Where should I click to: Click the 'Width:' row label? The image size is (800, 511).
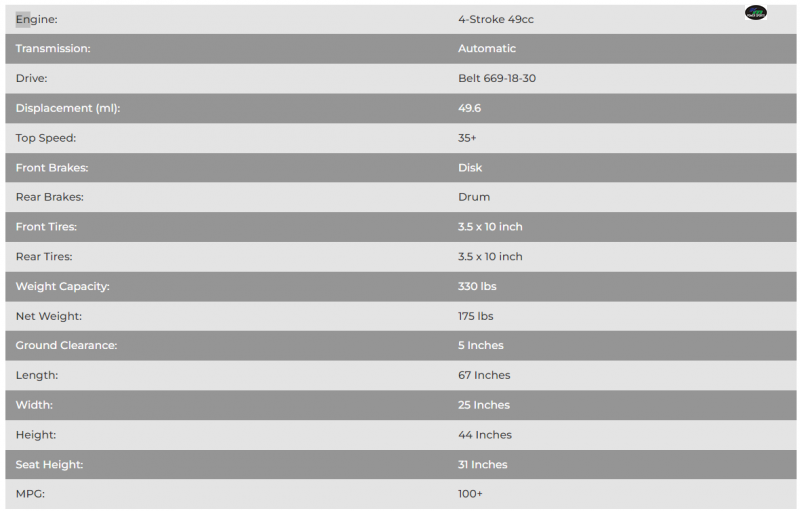[34, 405]
